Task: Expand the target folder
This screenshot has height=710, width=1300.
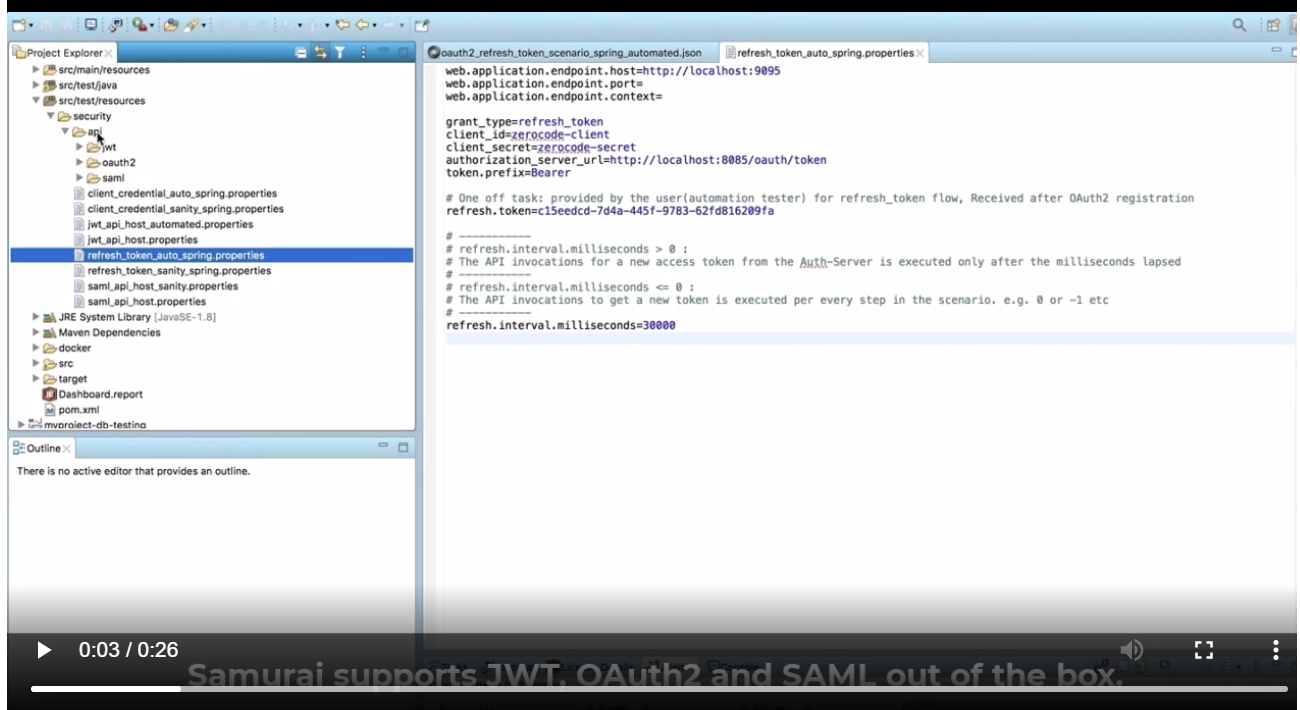Action: tap(36, 379)
